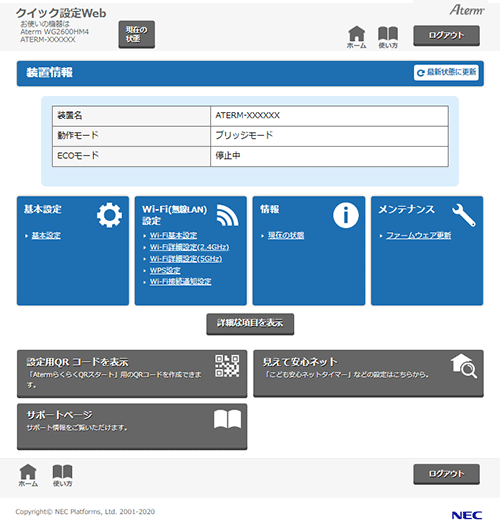Viewport: 500px width, 526px height.
Task: Open ファームウェア更新 link
Action: [418, 235]
